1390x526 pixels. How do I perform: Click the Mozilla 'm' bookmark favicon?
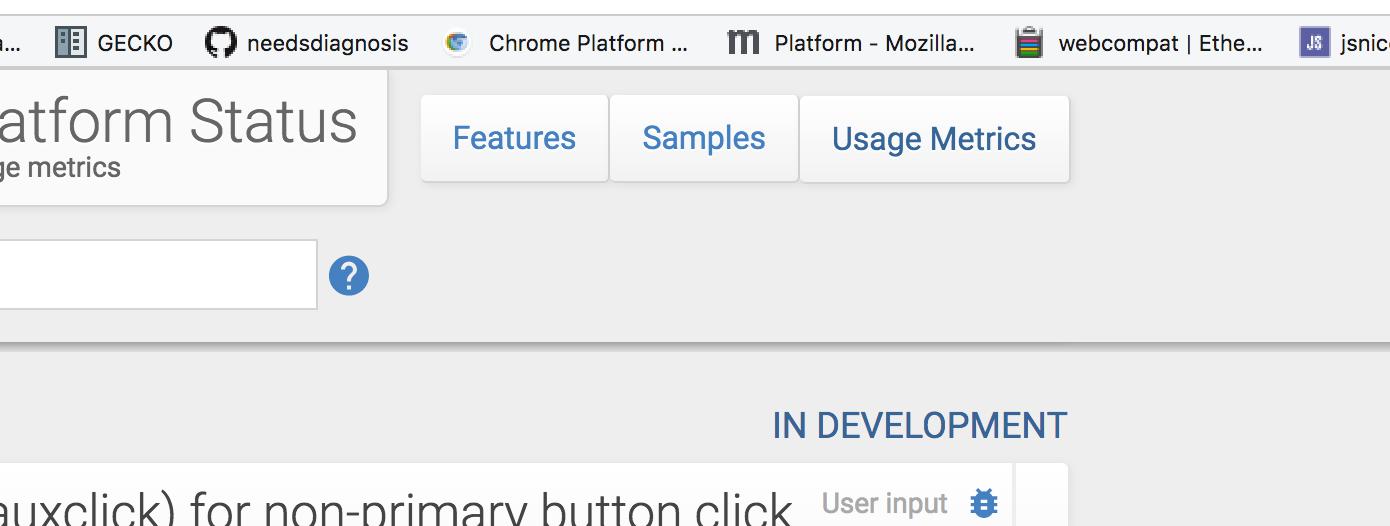pos(743,43)
